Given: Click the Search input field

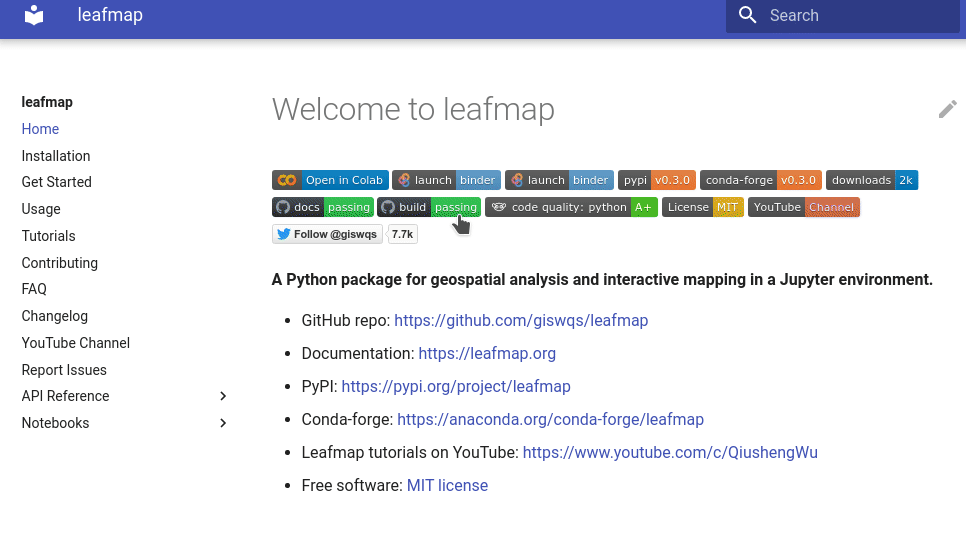Looking at the screenshot, I should pyautogui.click(x=842, y=15).
